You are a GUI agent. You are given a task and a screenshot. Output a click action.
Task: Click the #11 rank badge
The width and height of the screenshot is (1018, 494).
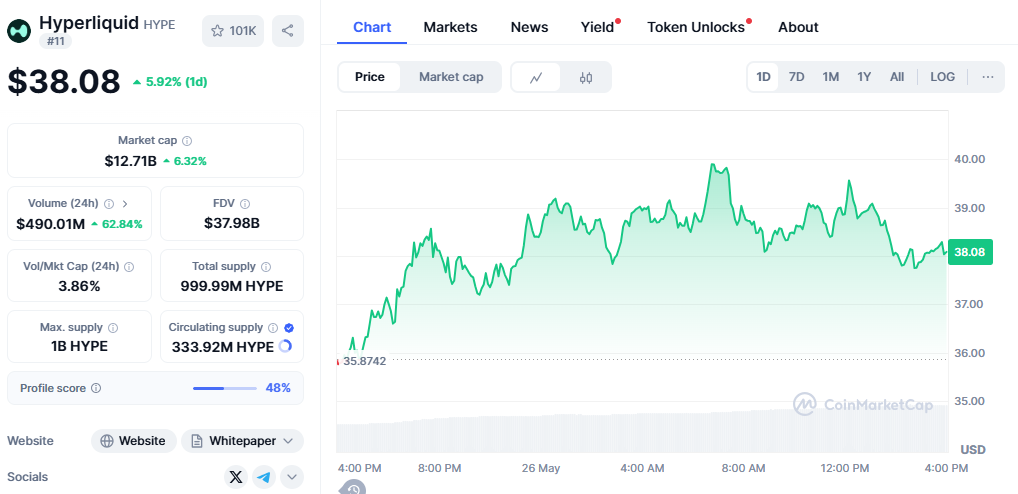pos(55,42)
